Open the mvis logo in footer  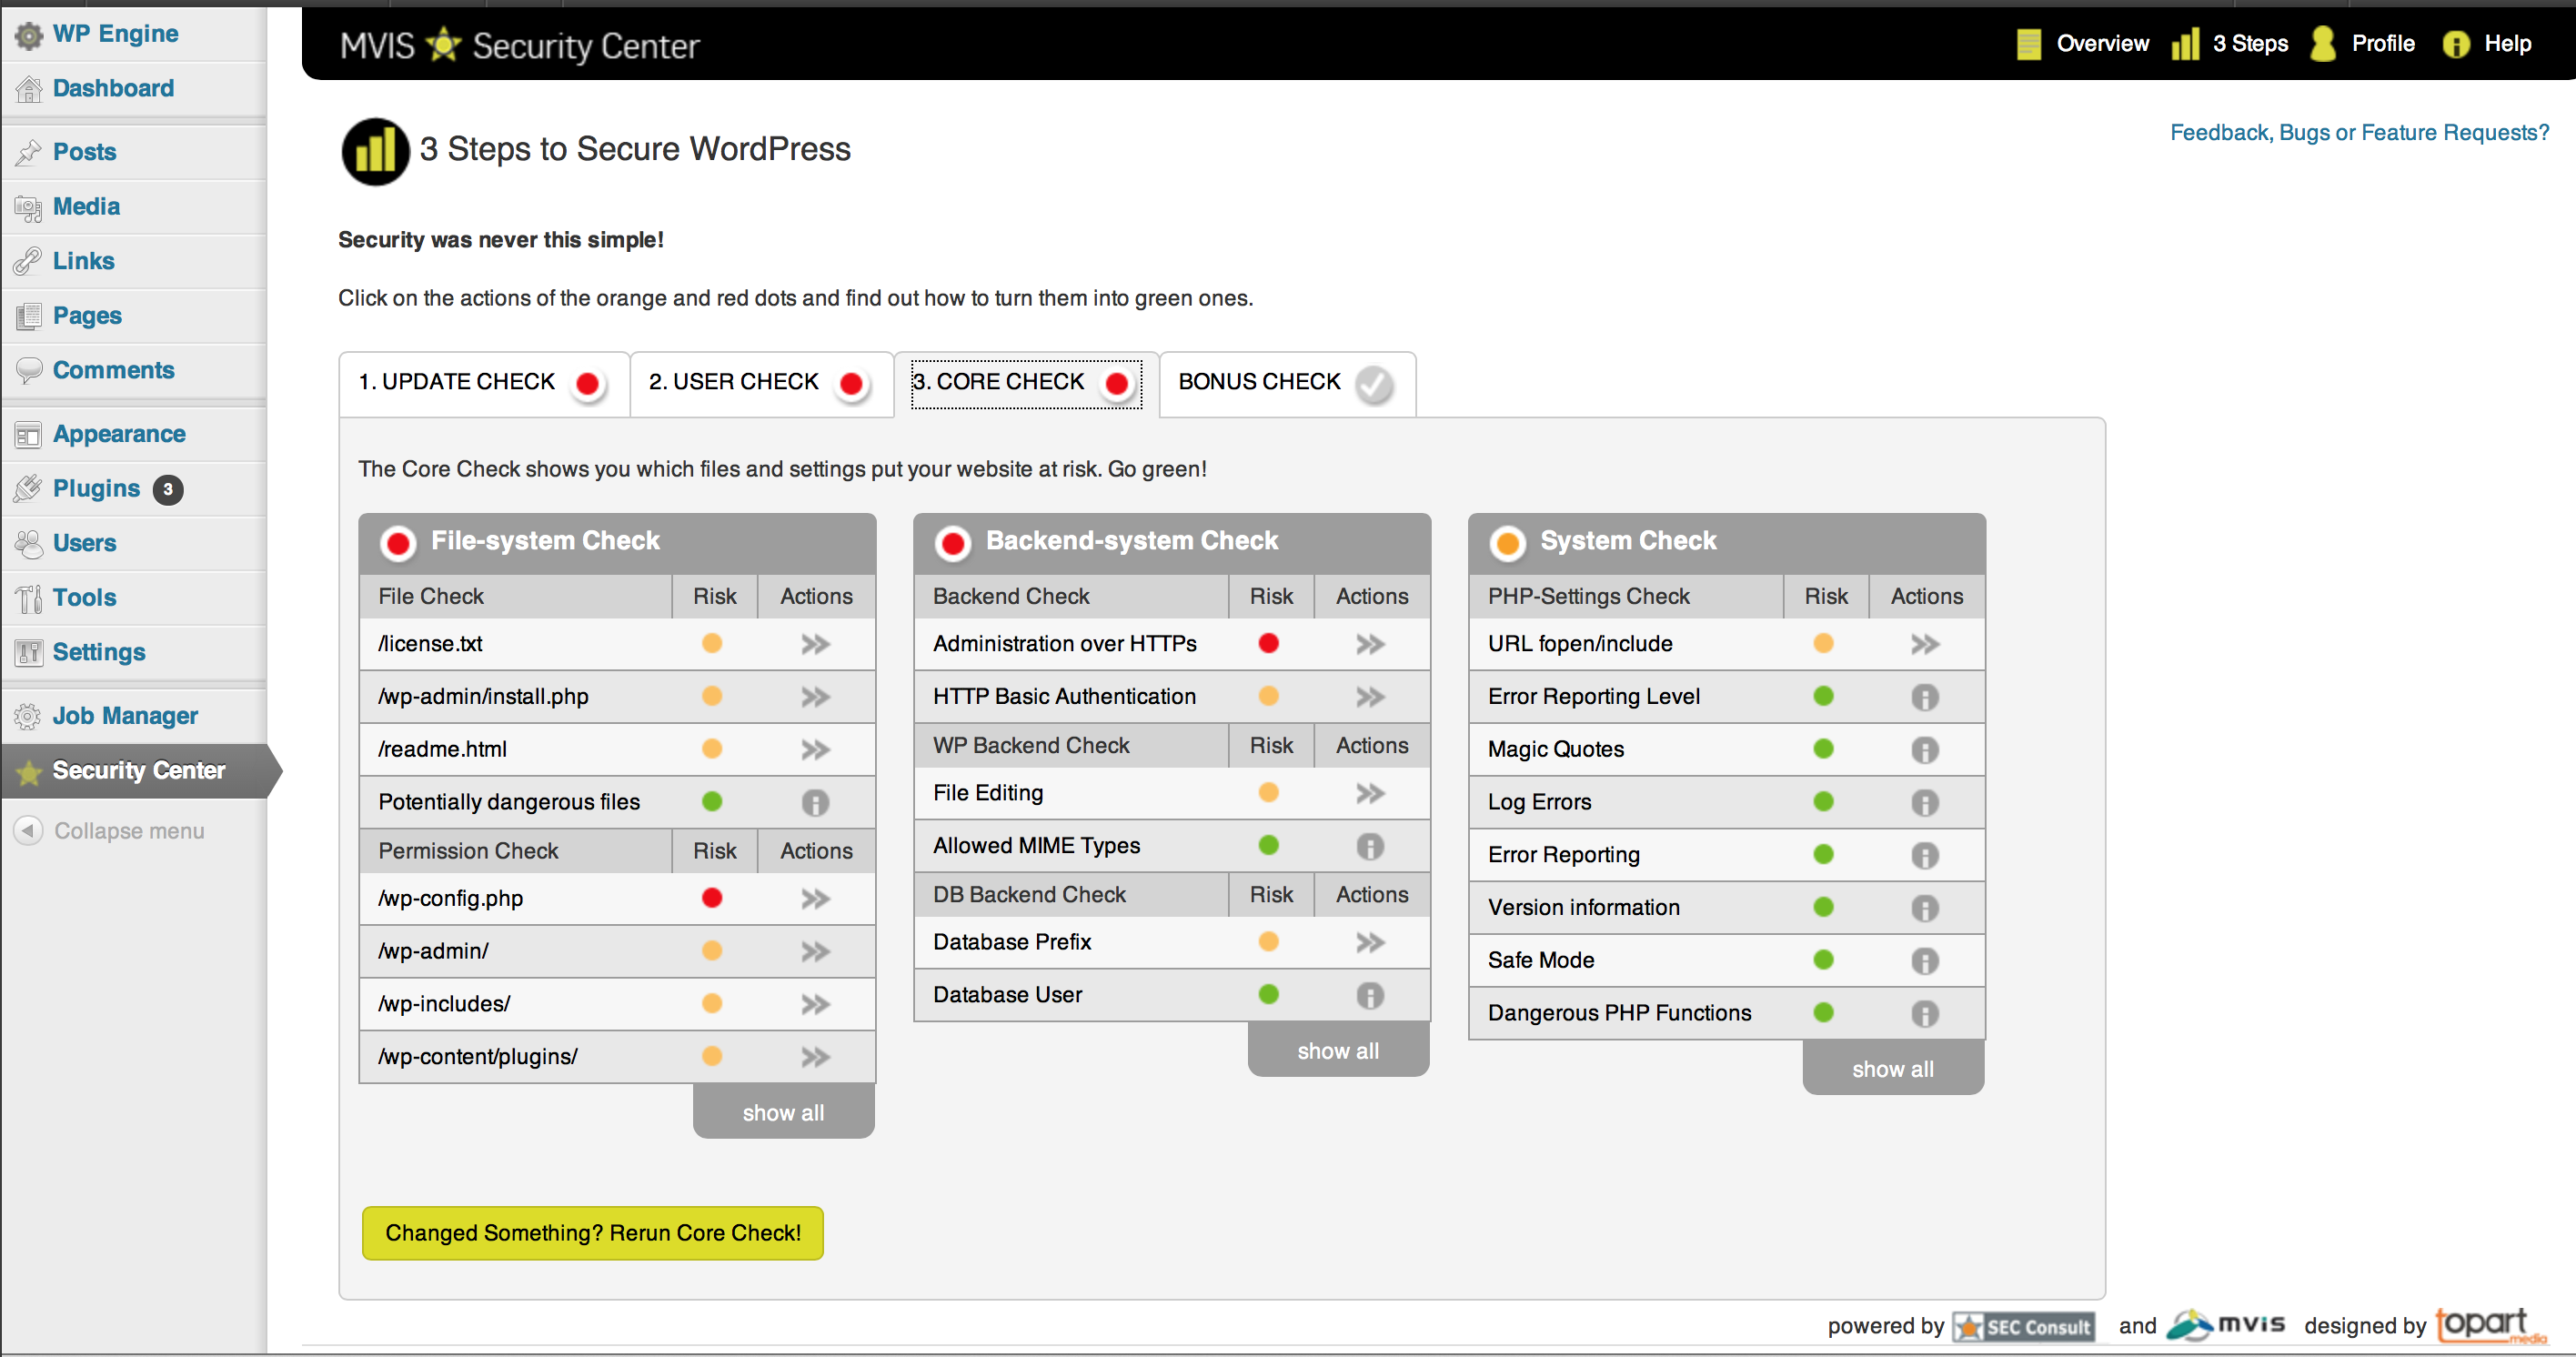click(2226, 1324)
